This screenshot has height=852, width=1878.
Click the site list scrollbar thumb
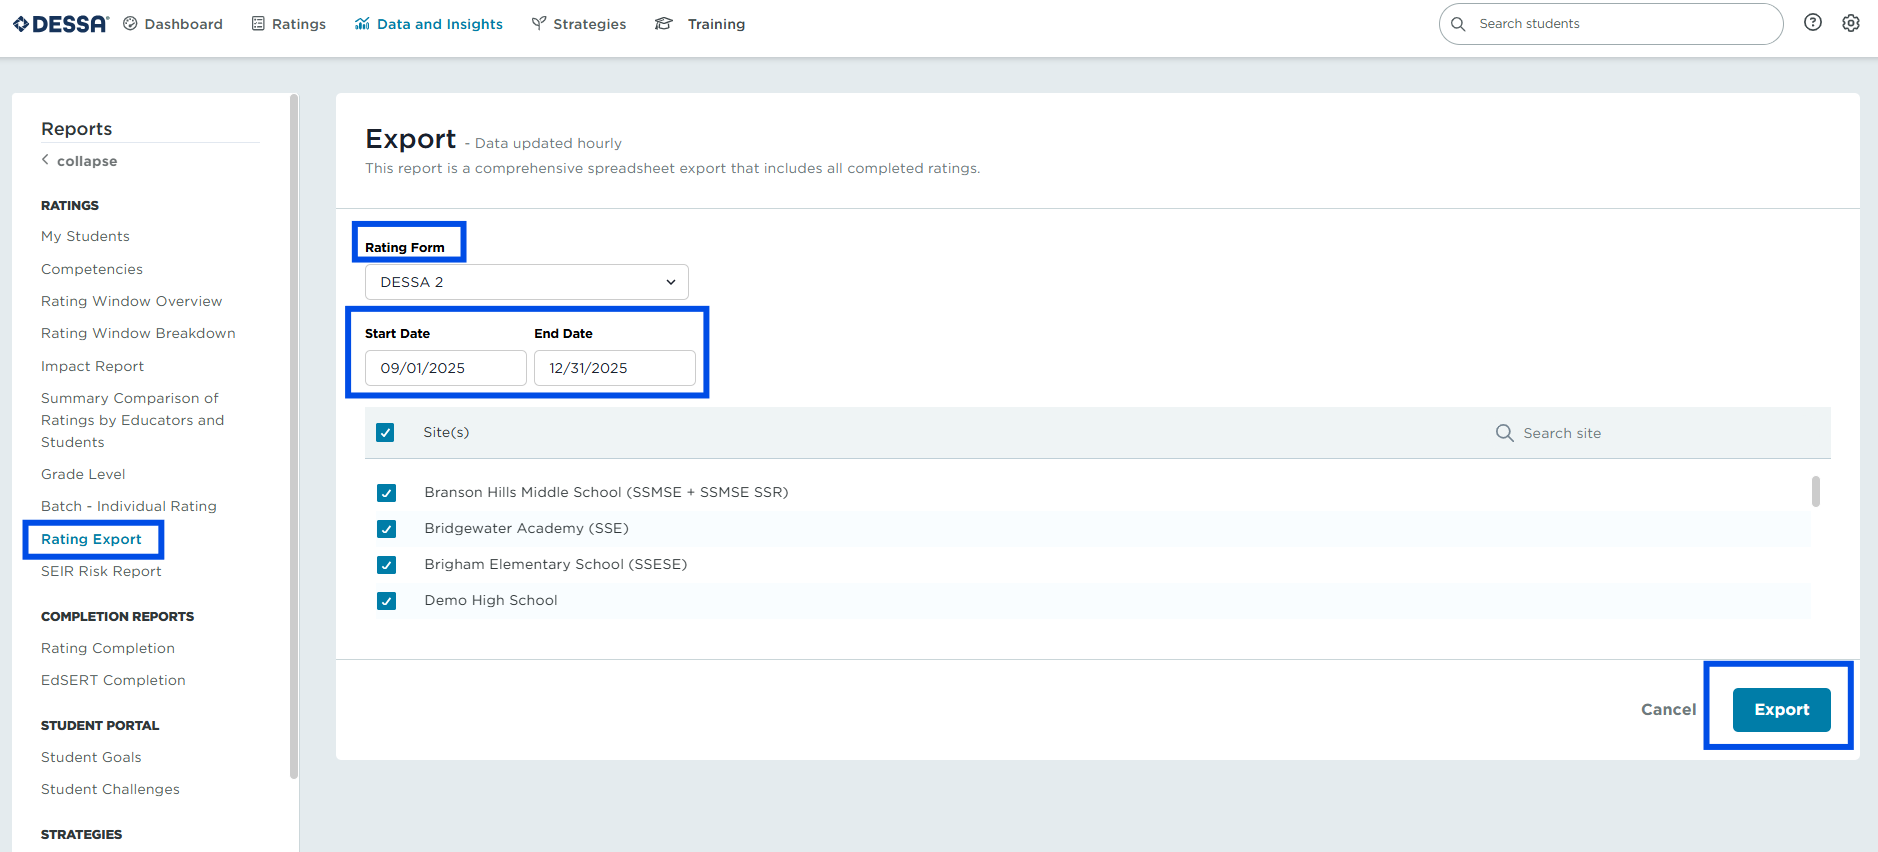point(1815,491)
